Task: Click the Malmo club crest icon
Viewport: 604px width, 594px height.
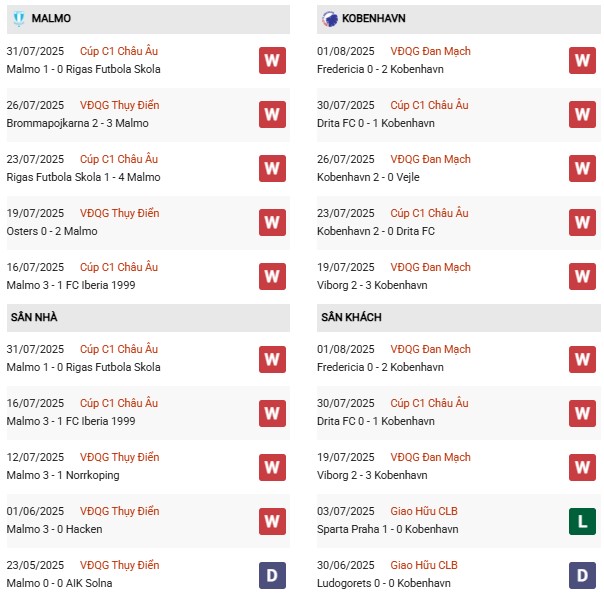Action: point(19,19)
